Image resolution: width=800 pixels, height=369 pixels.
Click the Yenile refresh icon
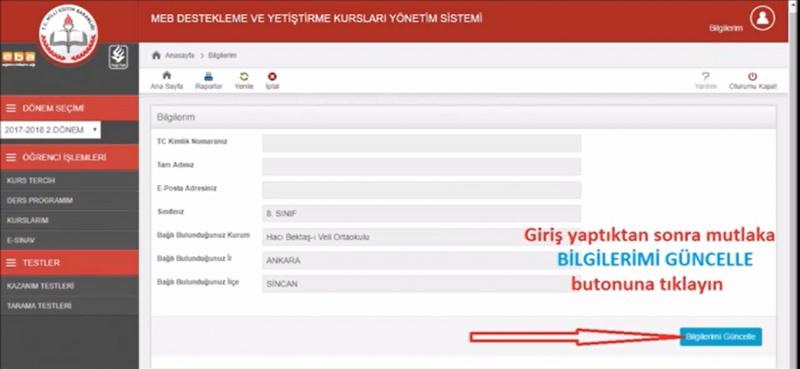pos(244,77)
